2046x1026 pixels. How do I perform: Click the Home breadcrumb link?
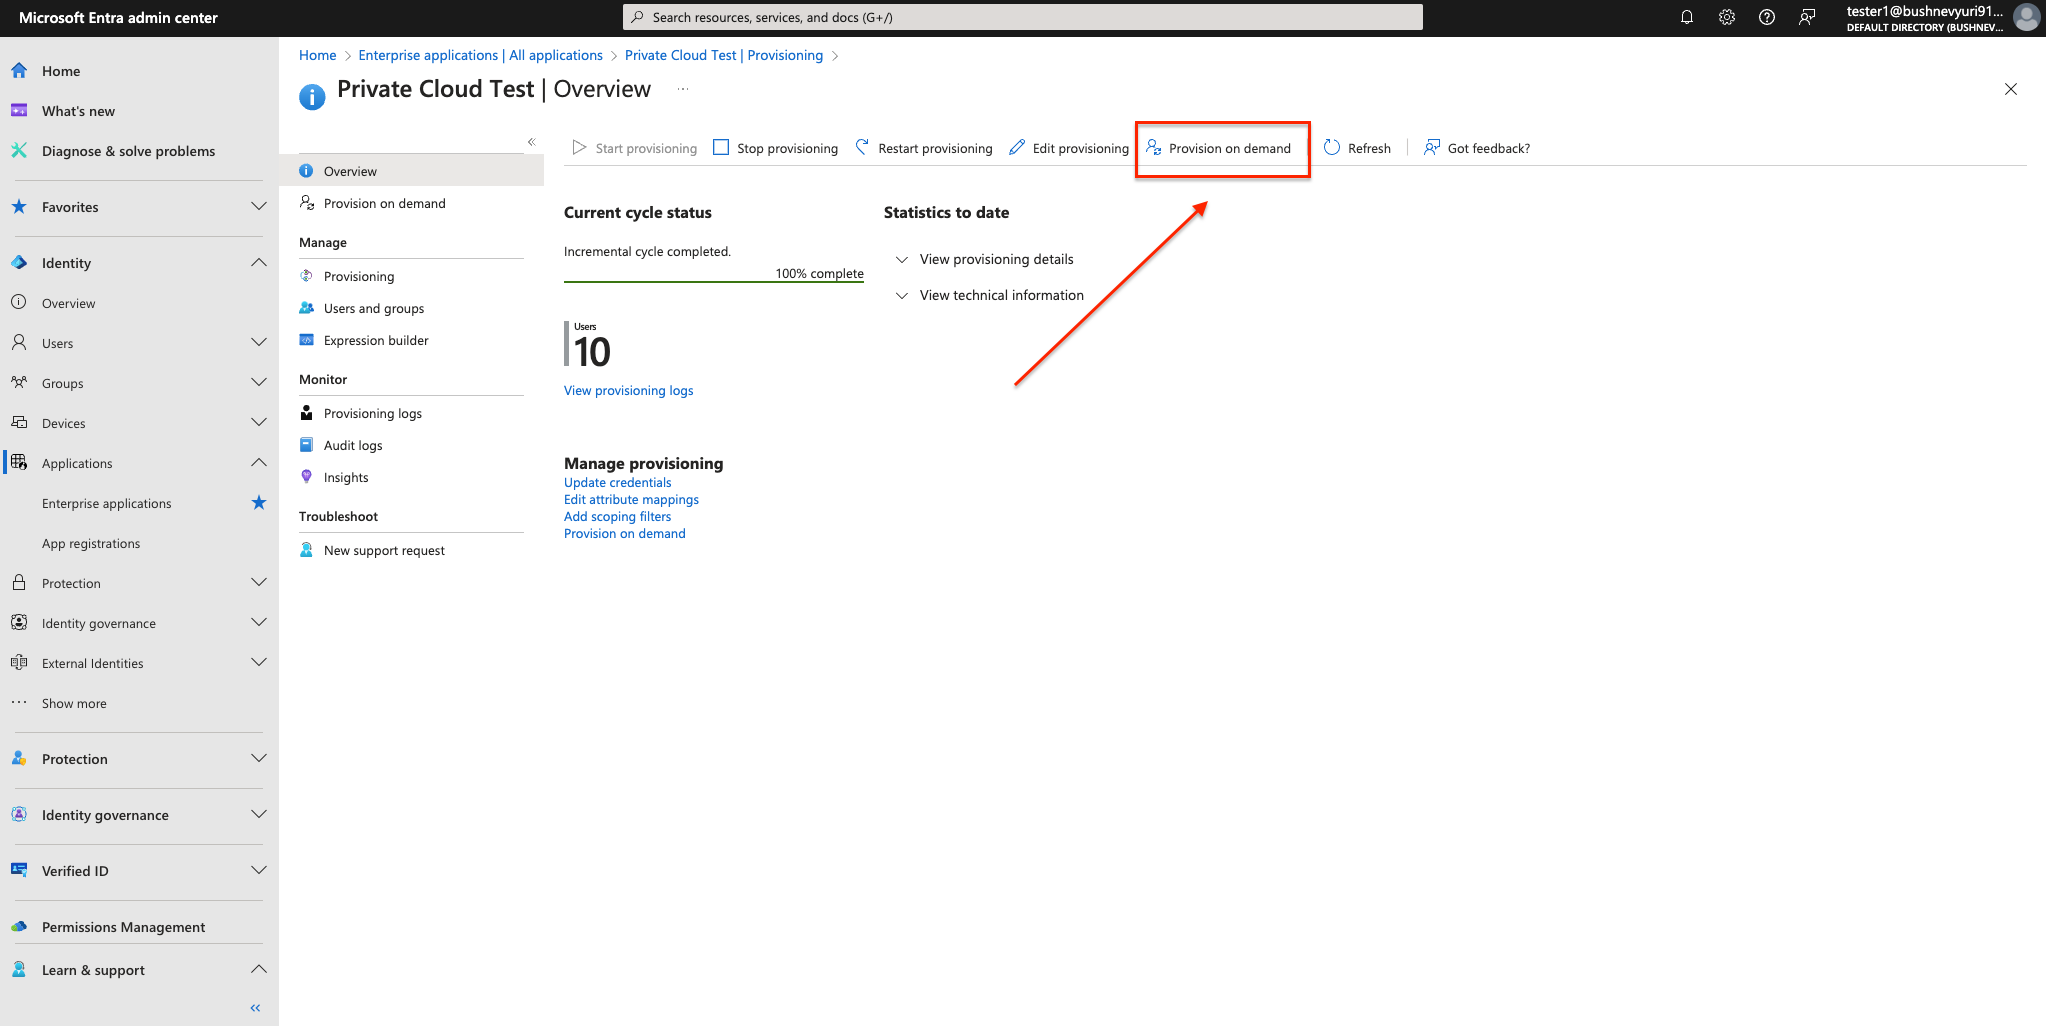click(318, 55)
